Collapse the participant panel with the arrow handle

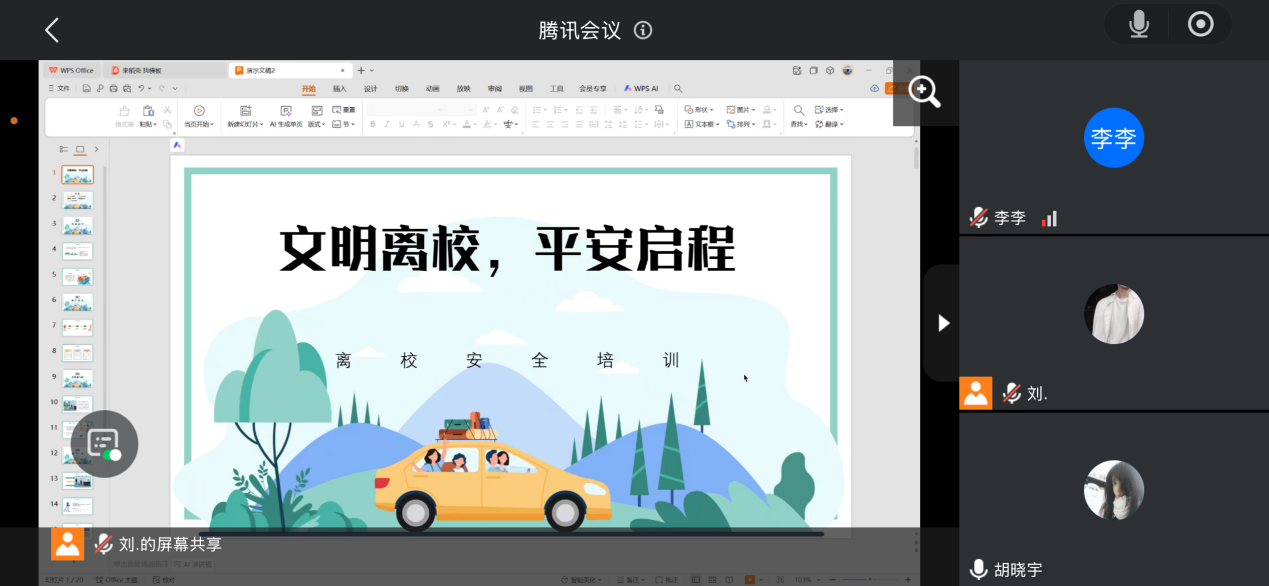[x=942, y=323]
